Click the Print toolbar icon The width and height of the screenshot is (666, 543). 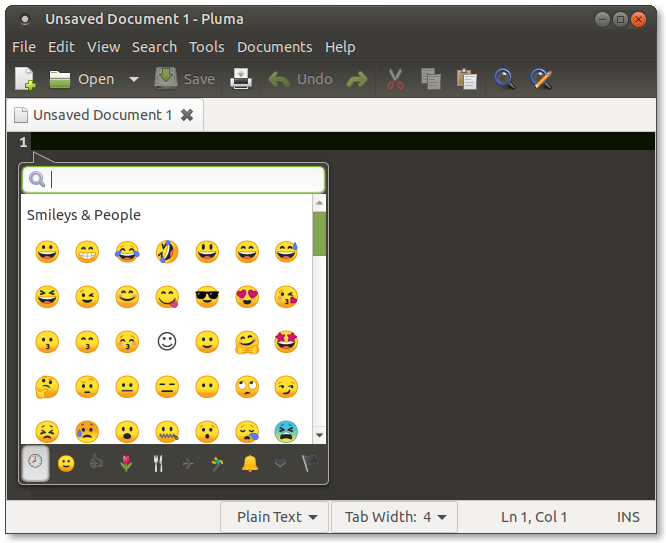(x=241, y=79)
